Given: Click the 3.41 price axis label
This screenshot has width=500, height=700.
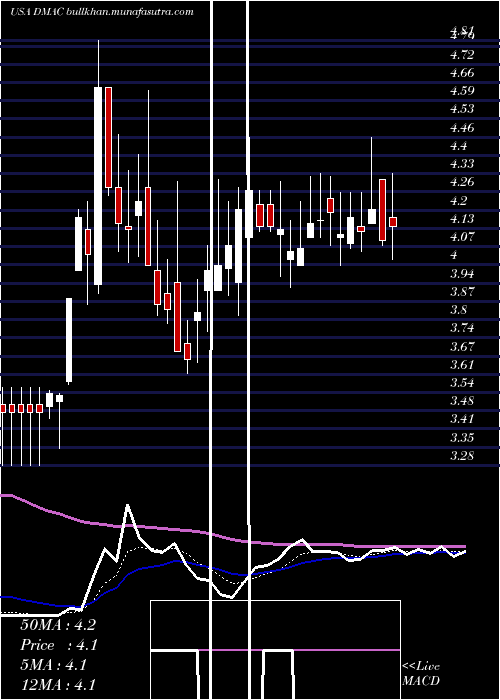Looking at the screenshot, I should point(462,419).
